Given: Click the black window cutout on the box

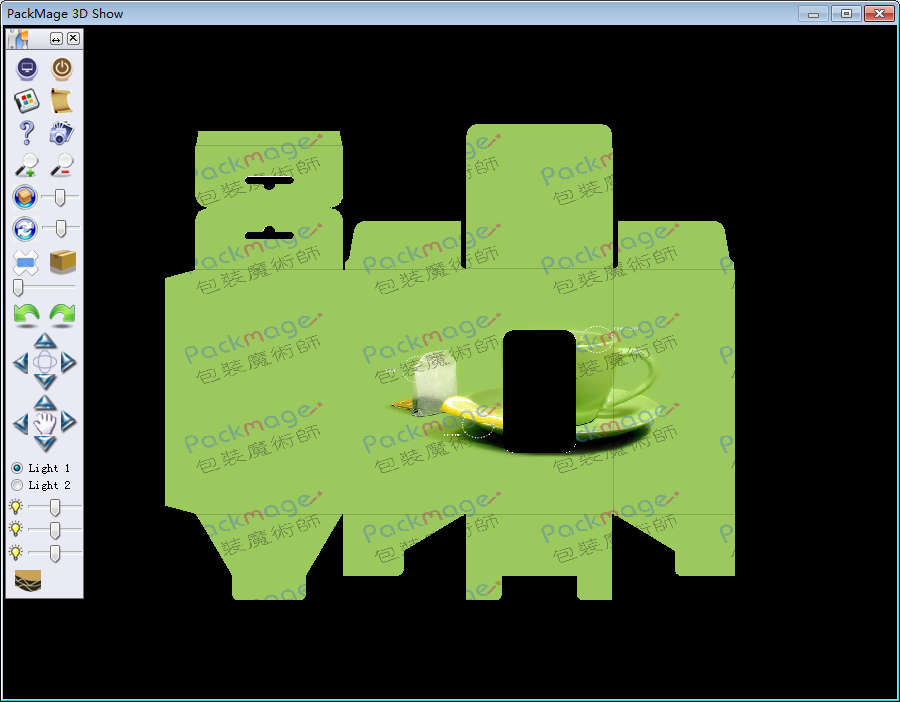Looking at the screenshot, I should (540, 391).
